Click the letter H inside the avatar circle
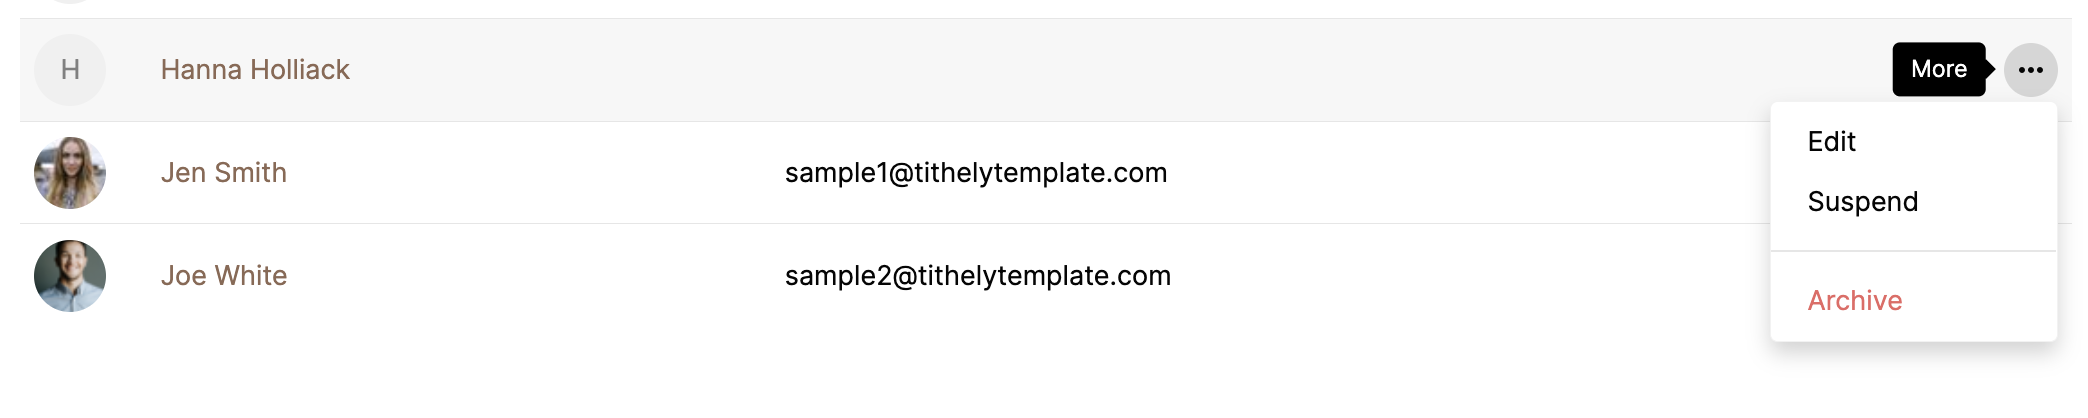The height and width of the screenshot is (418, 2088). pyautogui.click(x=70, y=70)
